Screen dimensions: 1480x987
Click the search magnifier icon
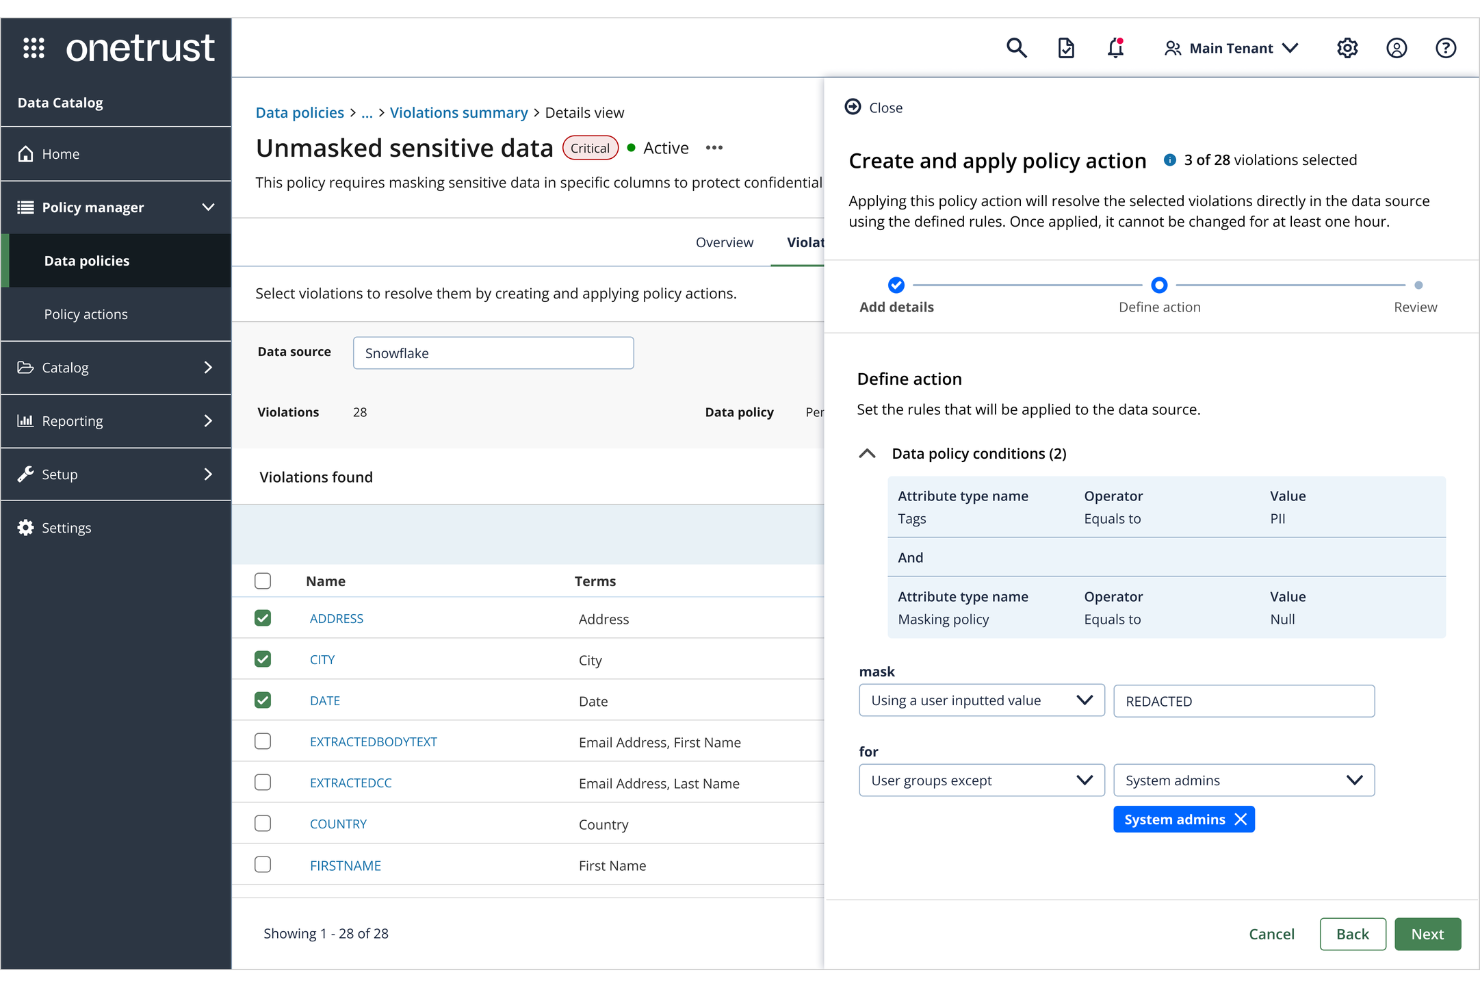[x=1016, y=47]
